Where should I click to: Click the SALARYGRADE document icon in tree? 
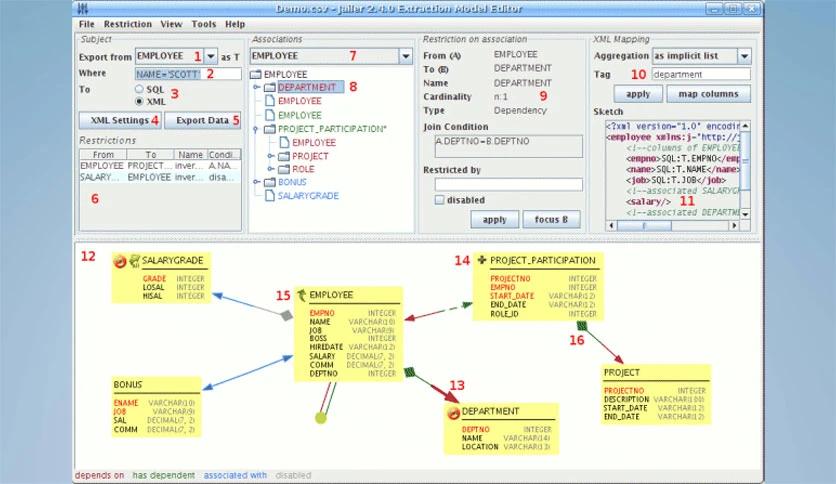pyautogui.click(x=270, y=196)
